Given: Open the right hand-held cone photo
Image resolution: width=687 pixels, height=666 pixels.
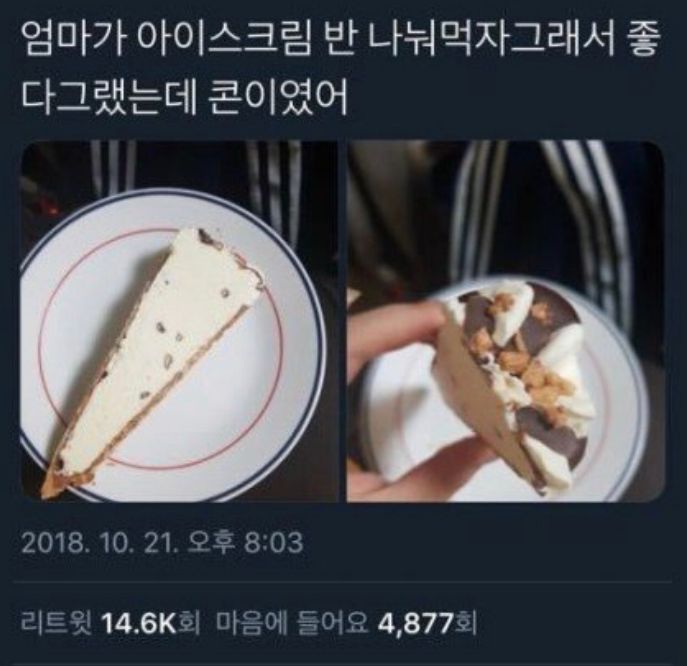Looking at the screenshot, I should pyautogui.click(x=506, y=321).
